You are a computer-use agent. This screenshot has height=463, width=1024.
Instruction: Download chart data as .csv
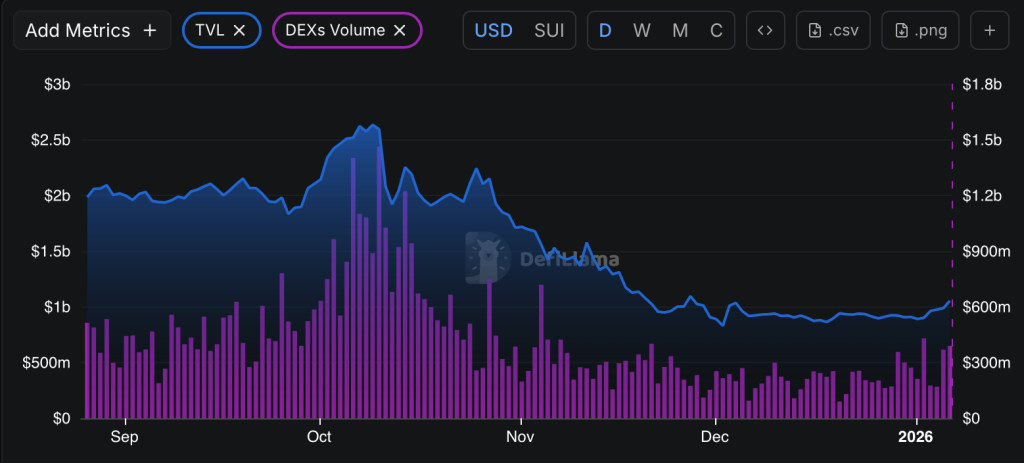(x=833, y=30)
